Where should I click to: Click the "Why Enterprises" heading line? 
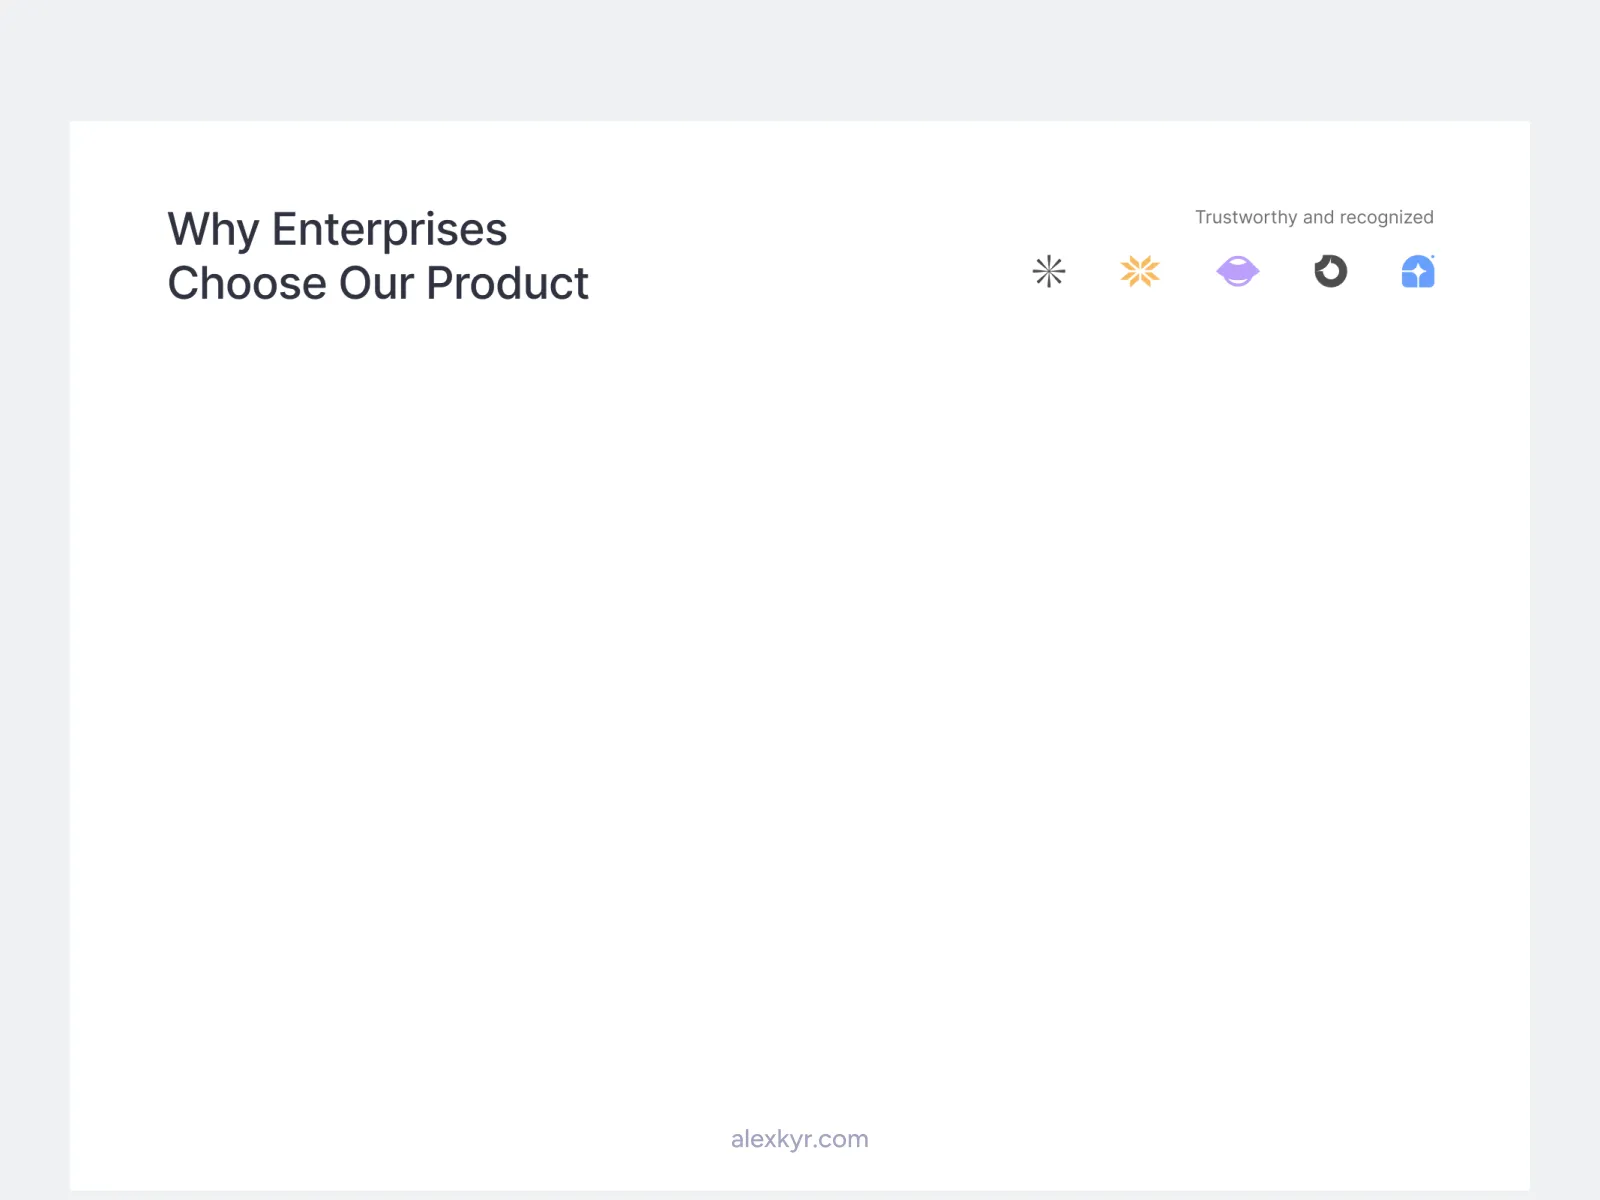pos(337,230)
